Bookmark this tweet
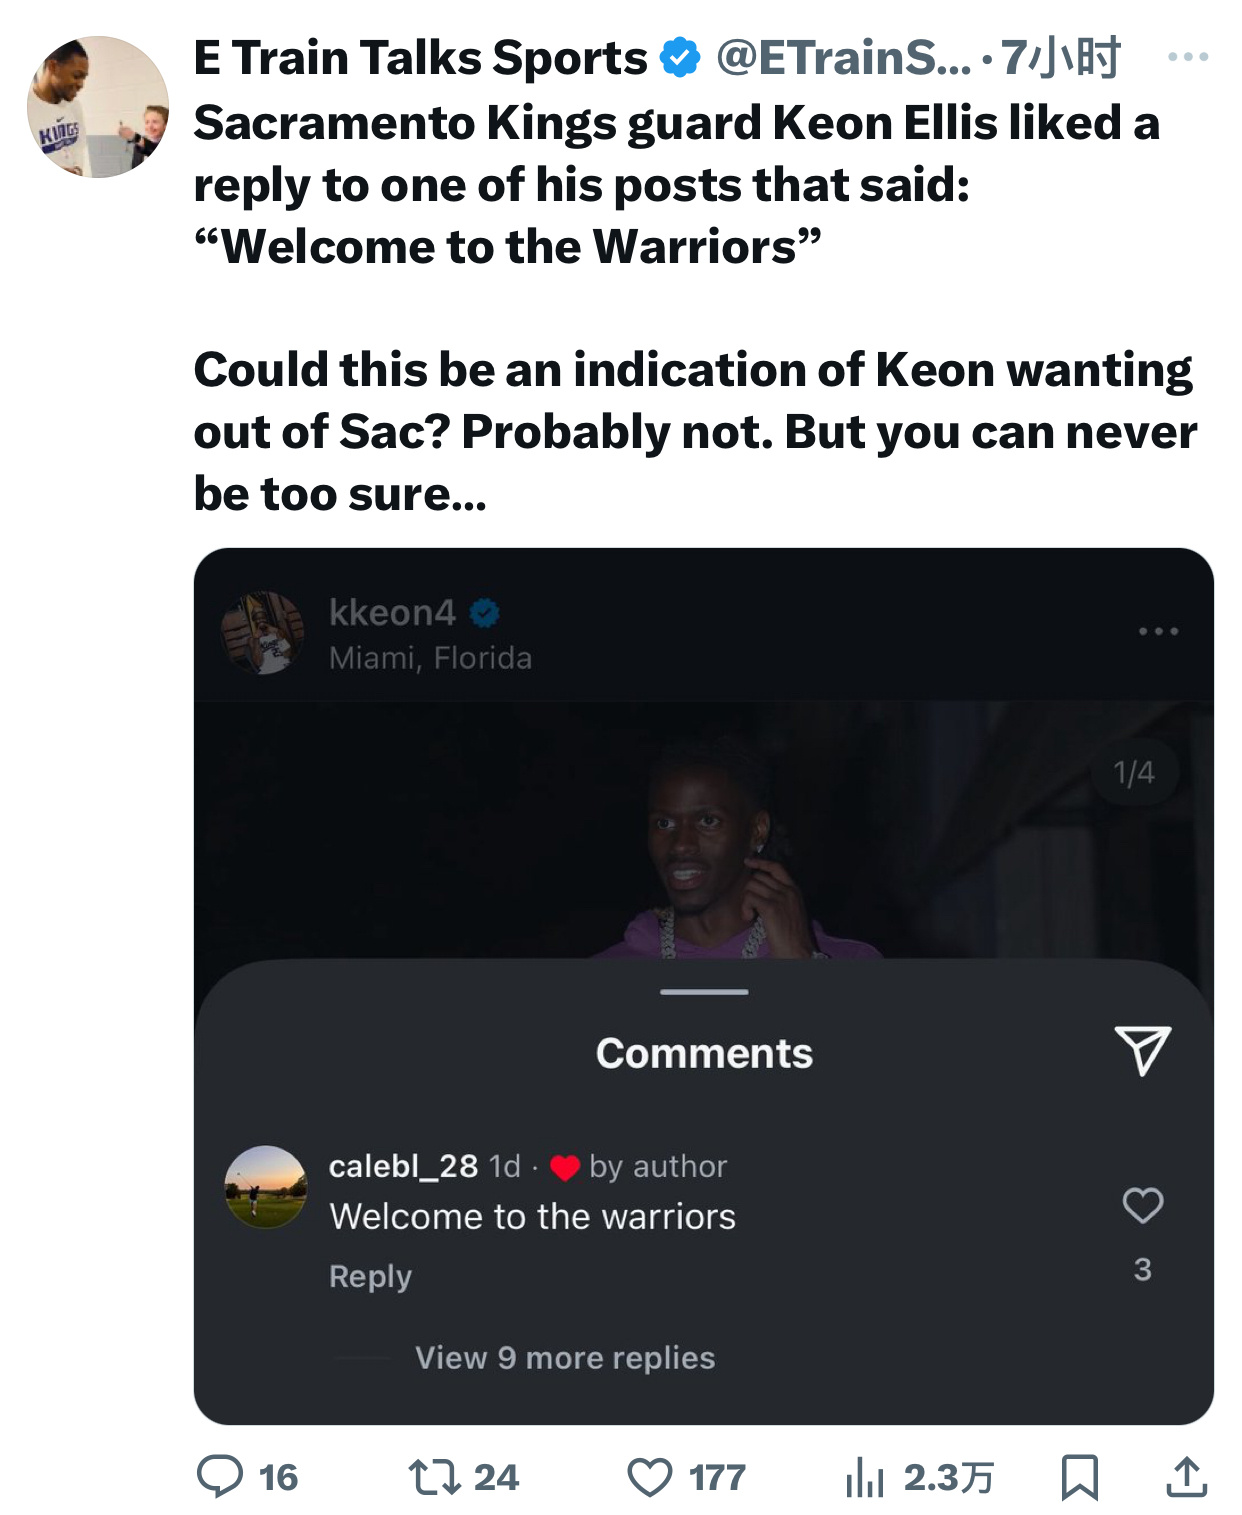The width and height of the screenshot is (1242, 1515). coord(1080,1477)
